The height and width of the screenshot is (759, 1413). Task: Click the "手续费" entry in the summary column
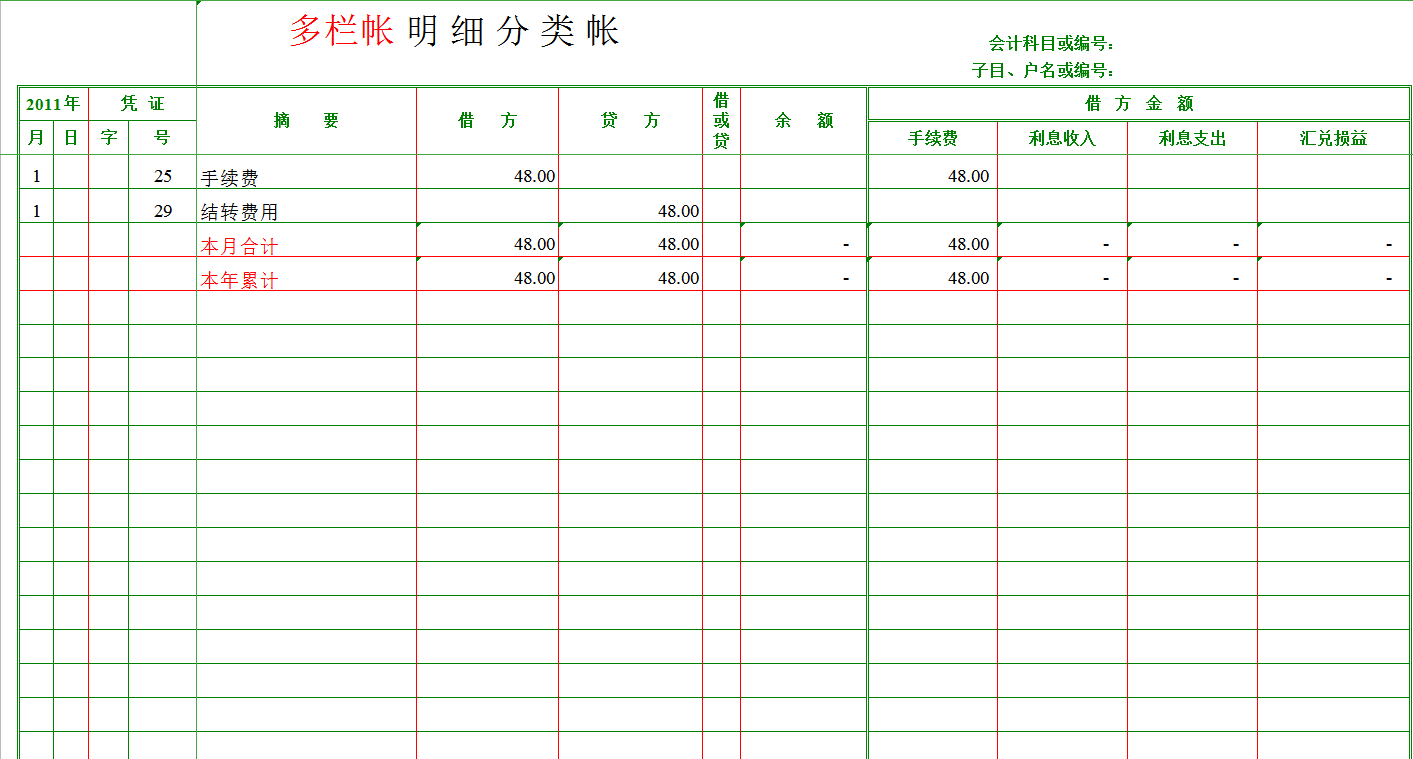tap(229, 175)
